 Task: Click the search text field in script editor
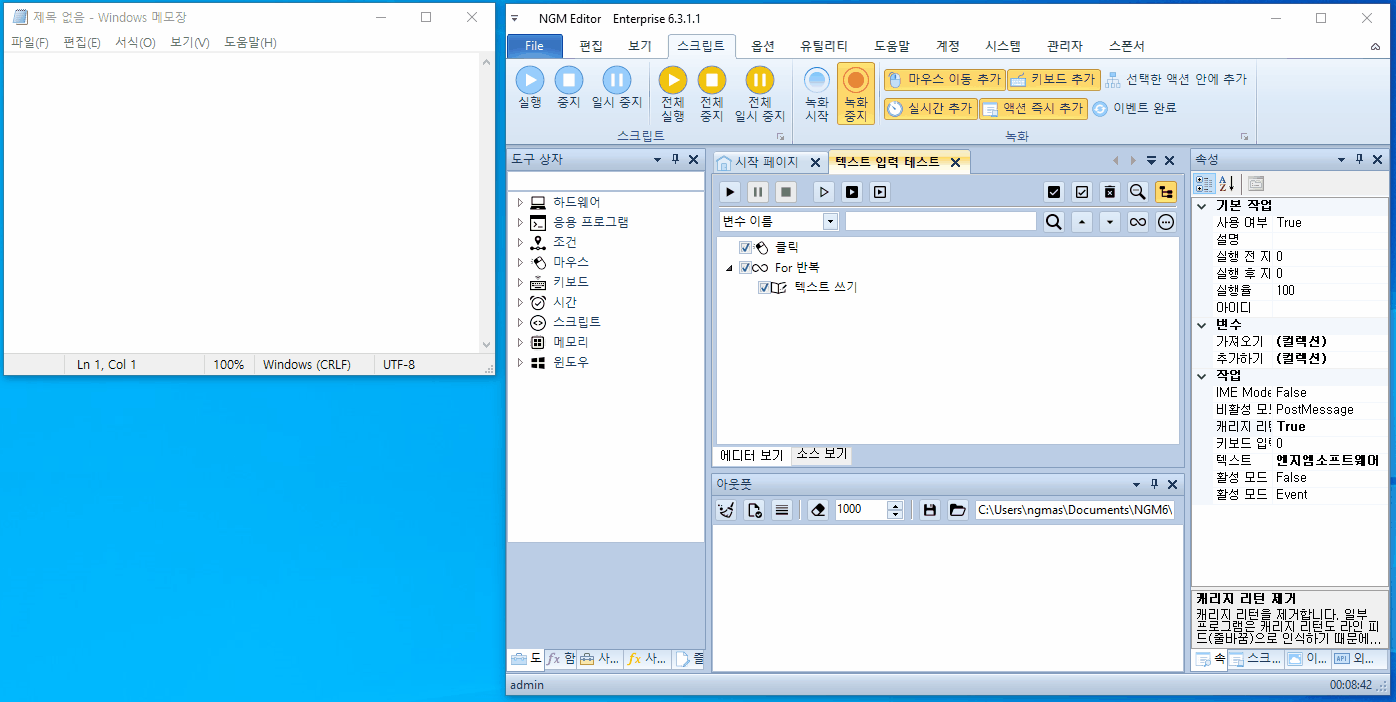941,222
